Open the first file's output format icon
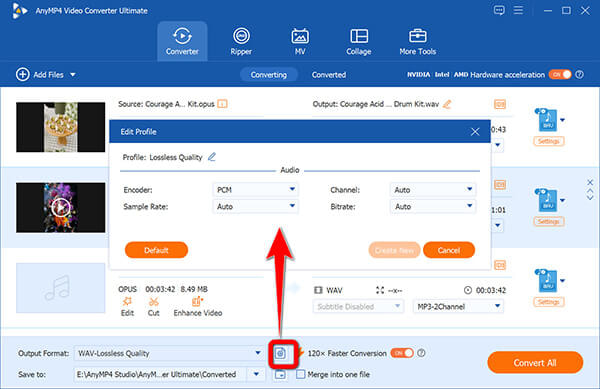600x389 pixels. pos(548,120)
